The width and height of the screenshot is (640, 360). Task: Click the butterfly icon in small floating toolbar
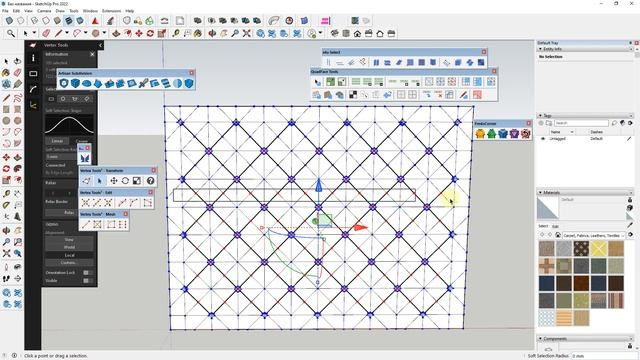tap(84, 158)
